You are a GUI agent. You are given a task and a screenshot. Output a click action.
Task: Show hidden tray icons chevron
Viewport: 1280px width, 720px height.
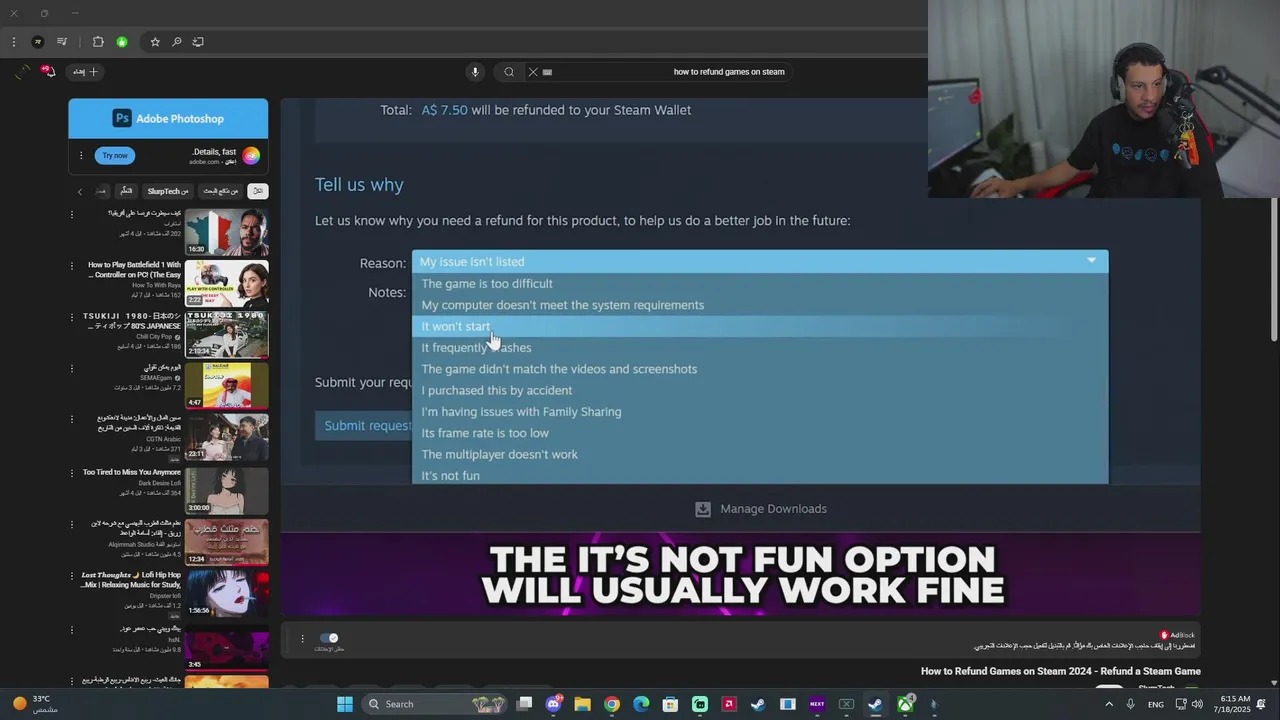pos(1108,704)
